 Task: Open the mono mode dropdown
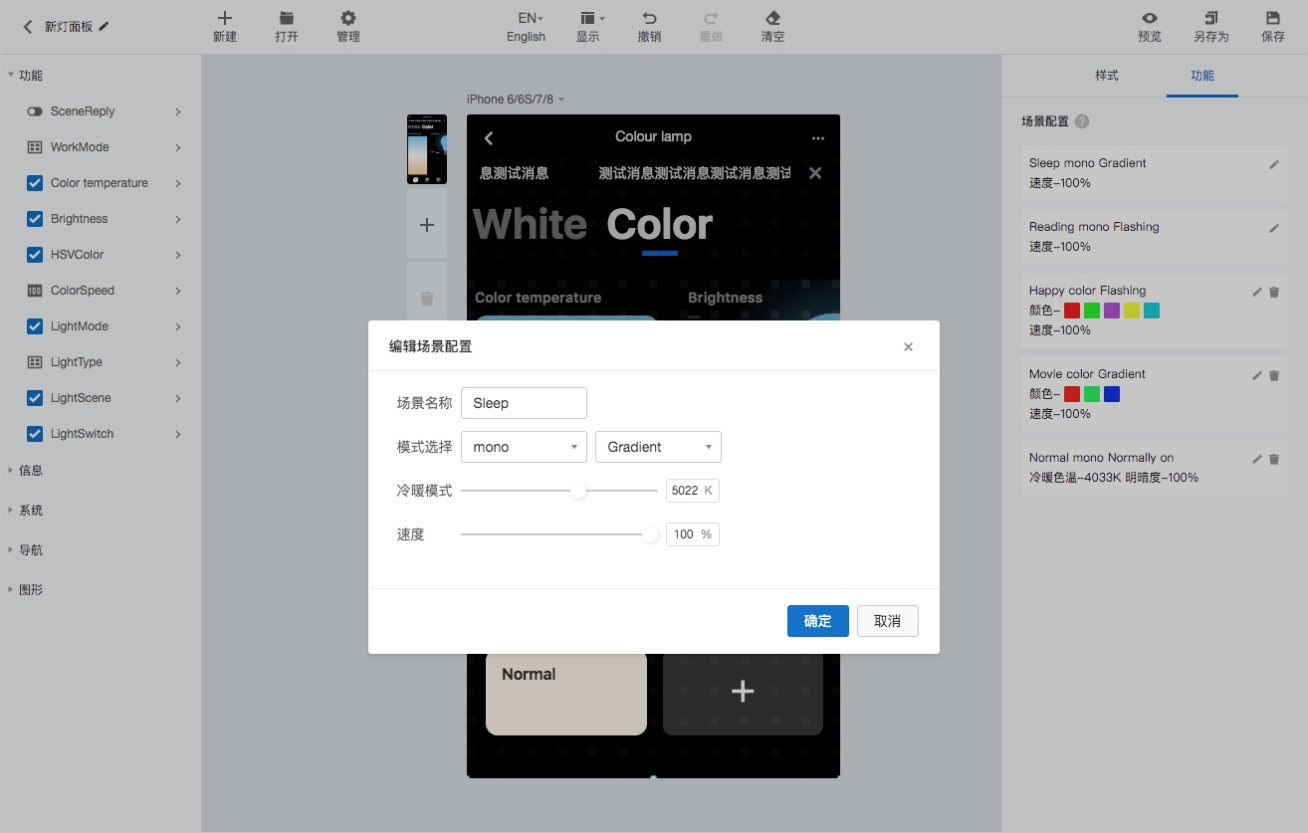(524, 447)
